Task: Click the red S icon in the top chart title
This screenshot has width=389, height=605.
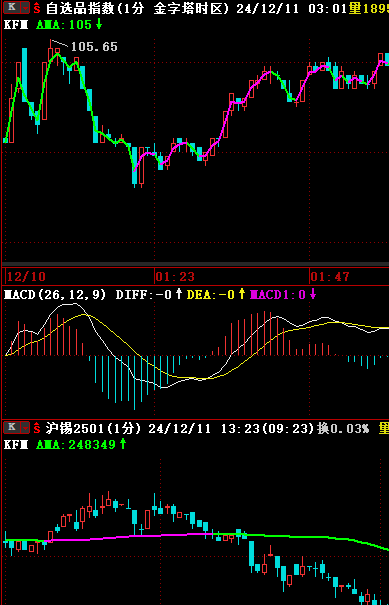Action: tap(37, 8)
